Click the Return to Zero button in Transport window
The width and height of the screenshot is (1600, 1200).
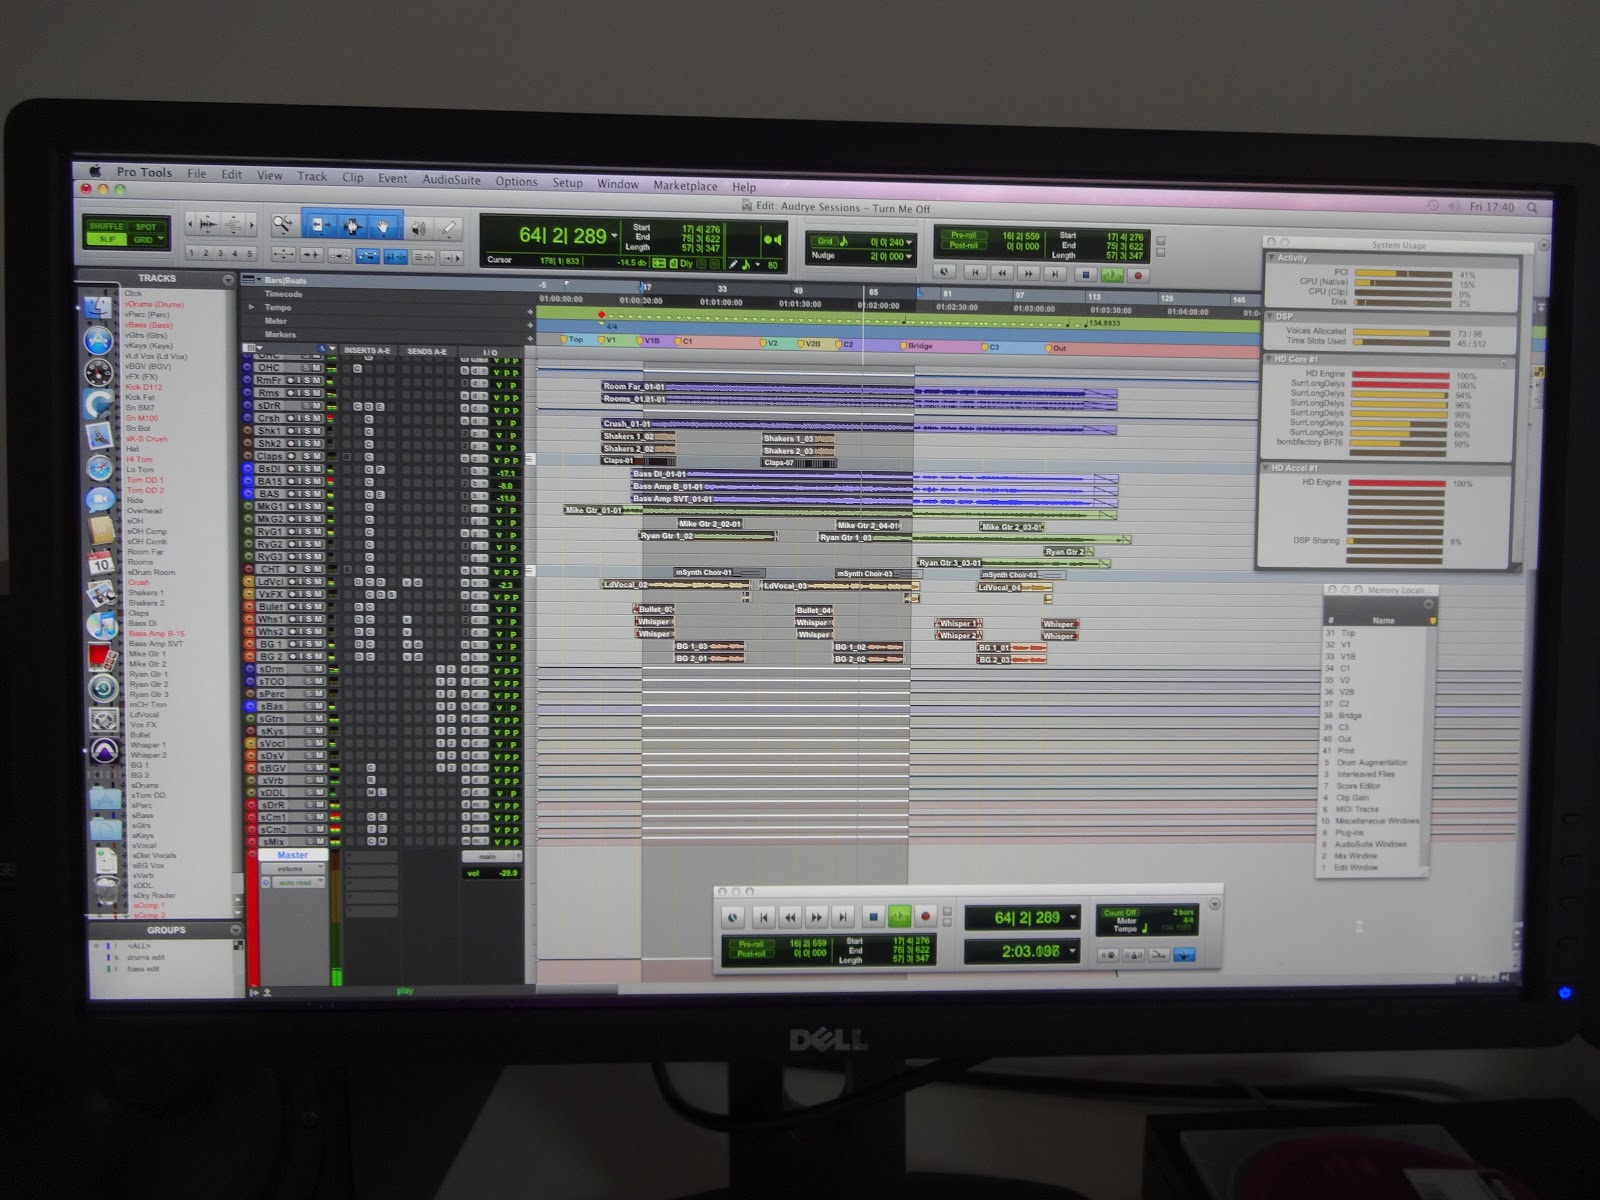point(764,916)
